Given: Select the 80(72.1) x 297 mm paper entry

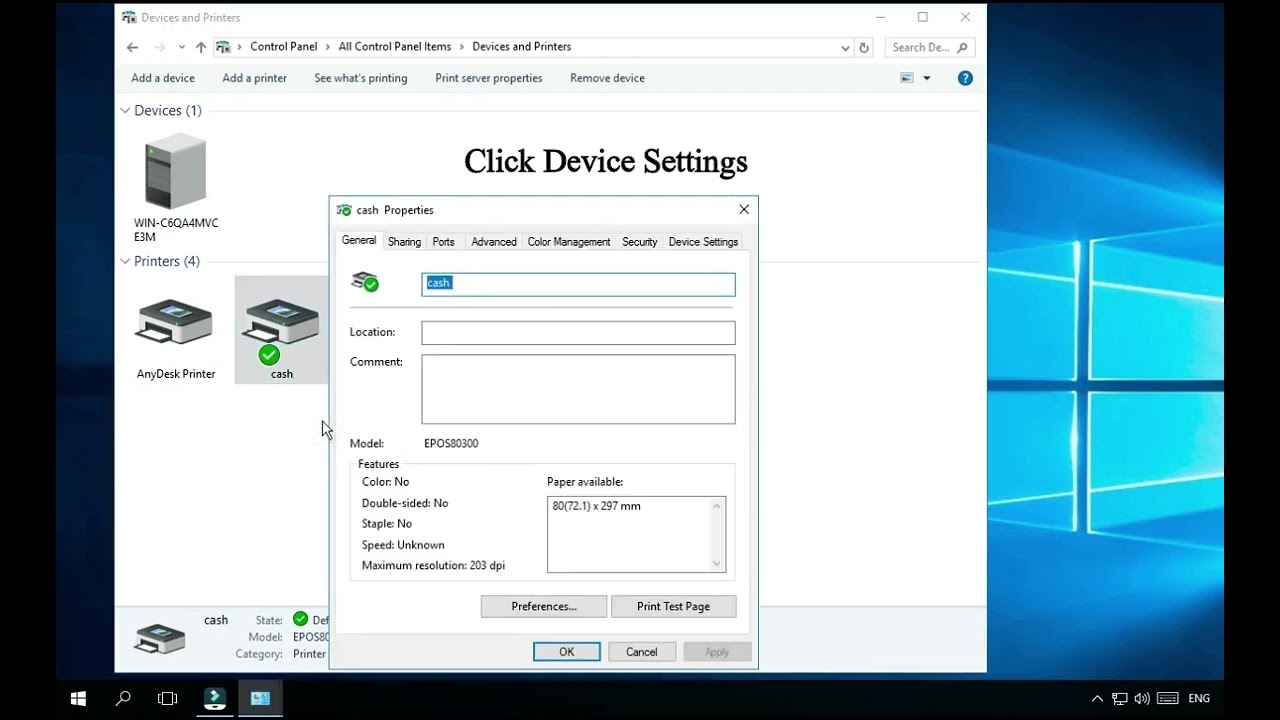Looking at the screenshot, I should [x=597, y=506].
